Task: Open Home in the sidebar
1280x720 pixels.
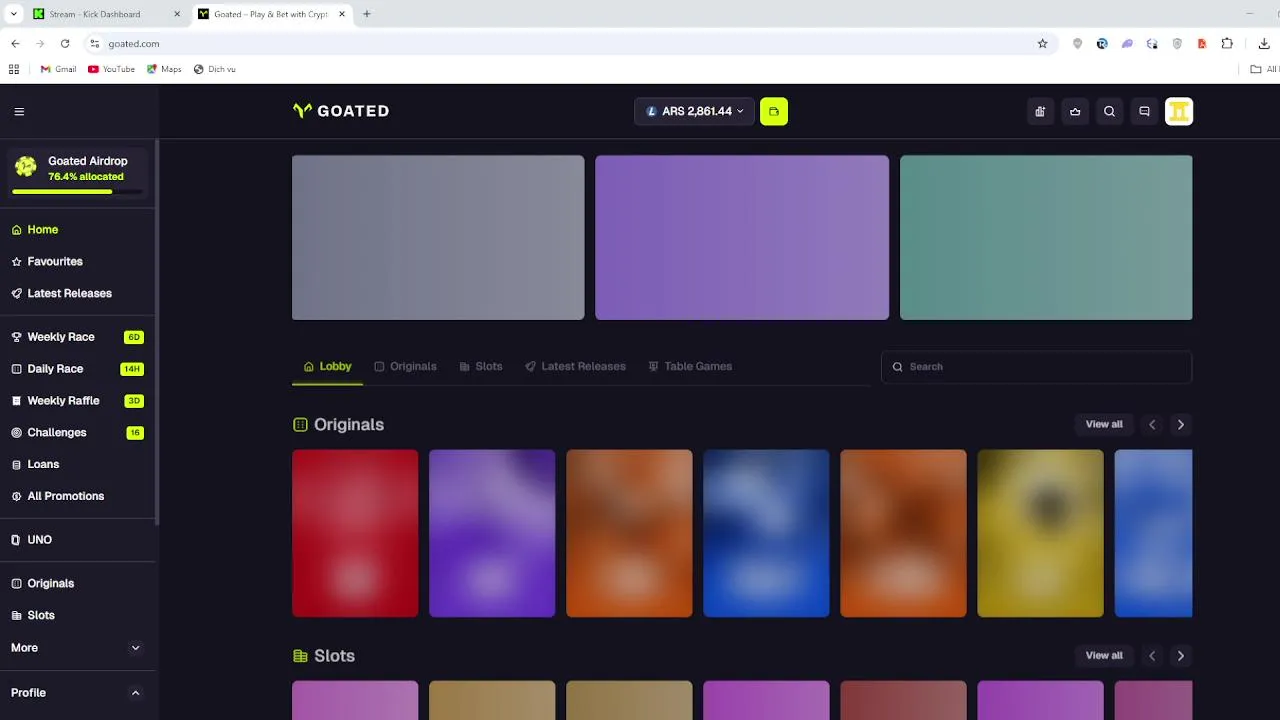Action: (x=76, y=230)
